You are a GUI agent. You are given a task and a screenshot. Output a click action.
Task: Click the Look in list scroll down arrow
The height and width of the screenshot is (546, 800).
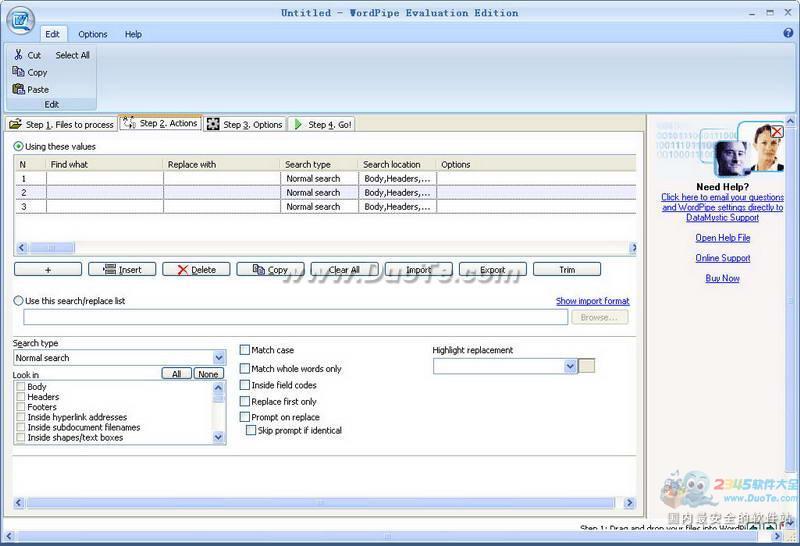(218, 437)
